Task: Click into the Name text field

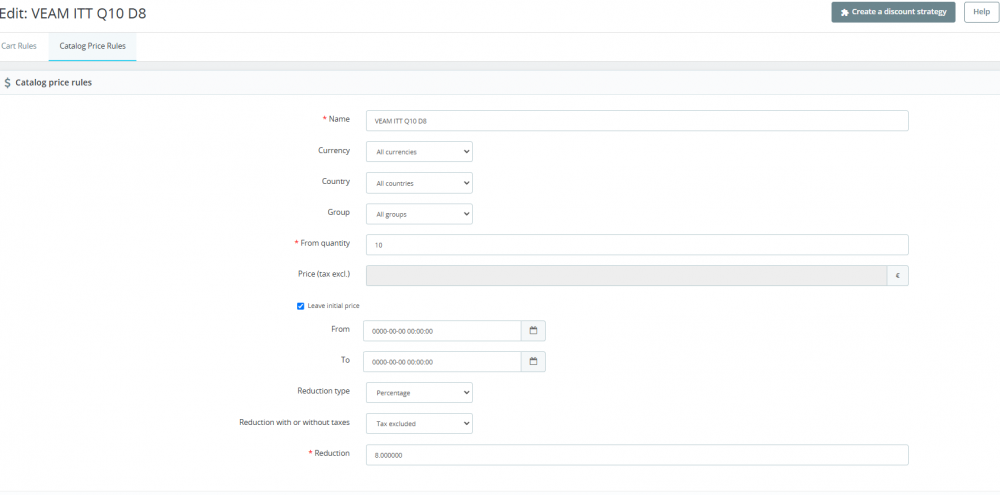Action: pos(637,121)
